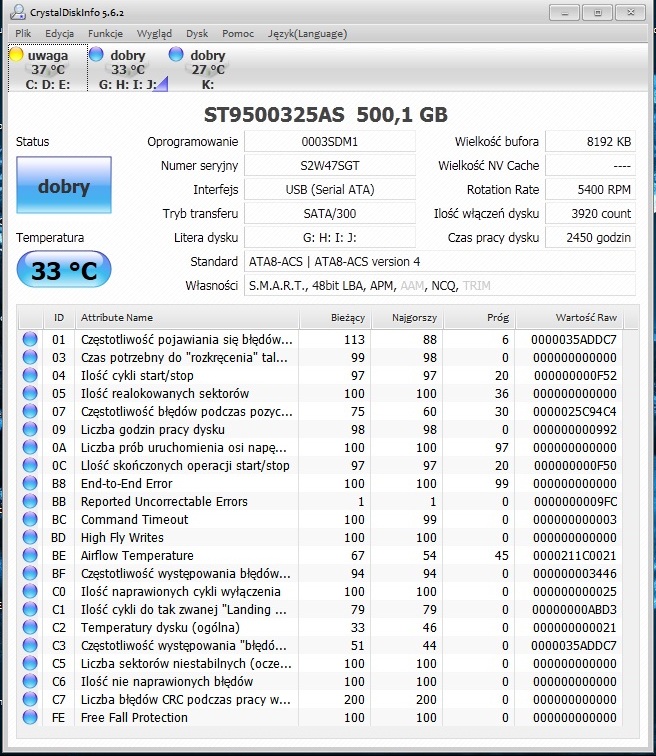Click the interface field USB (Serial ATA)
Viewport: 656px width, 756px height.
click(x=330, y=189)
